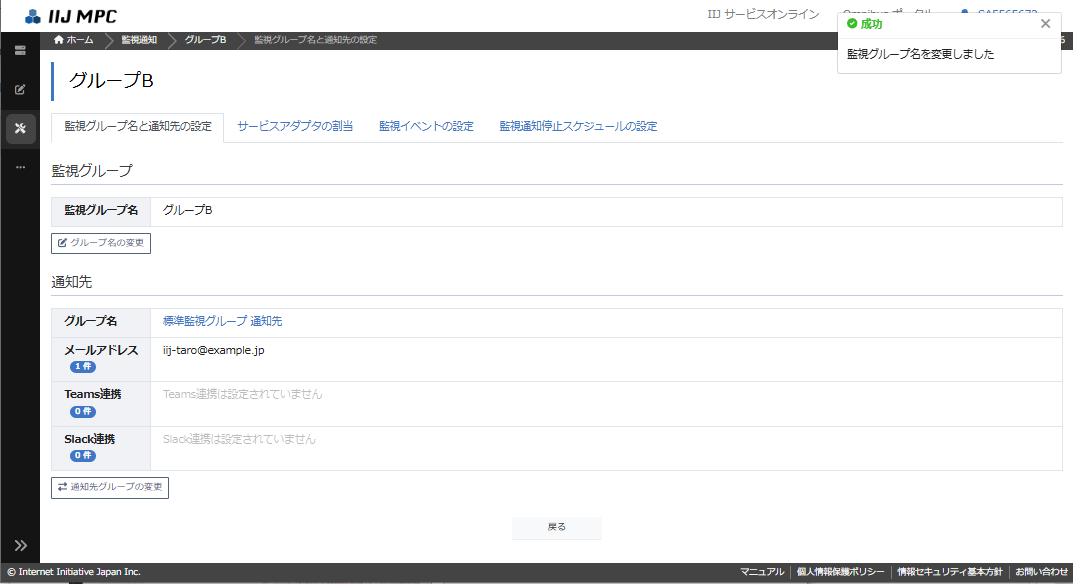Click 通知先グループの変更 button
Image resolution: width=1073 pixels, height=584 pixels.
[x=109, y=487]
